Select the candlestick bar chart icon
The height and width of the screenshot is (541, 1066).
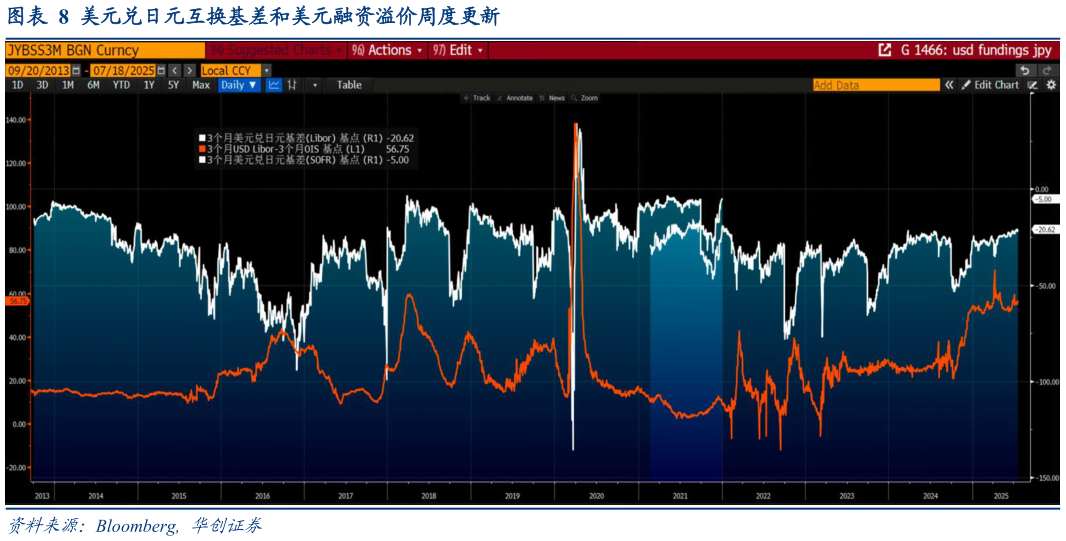(x=293, y=85)
